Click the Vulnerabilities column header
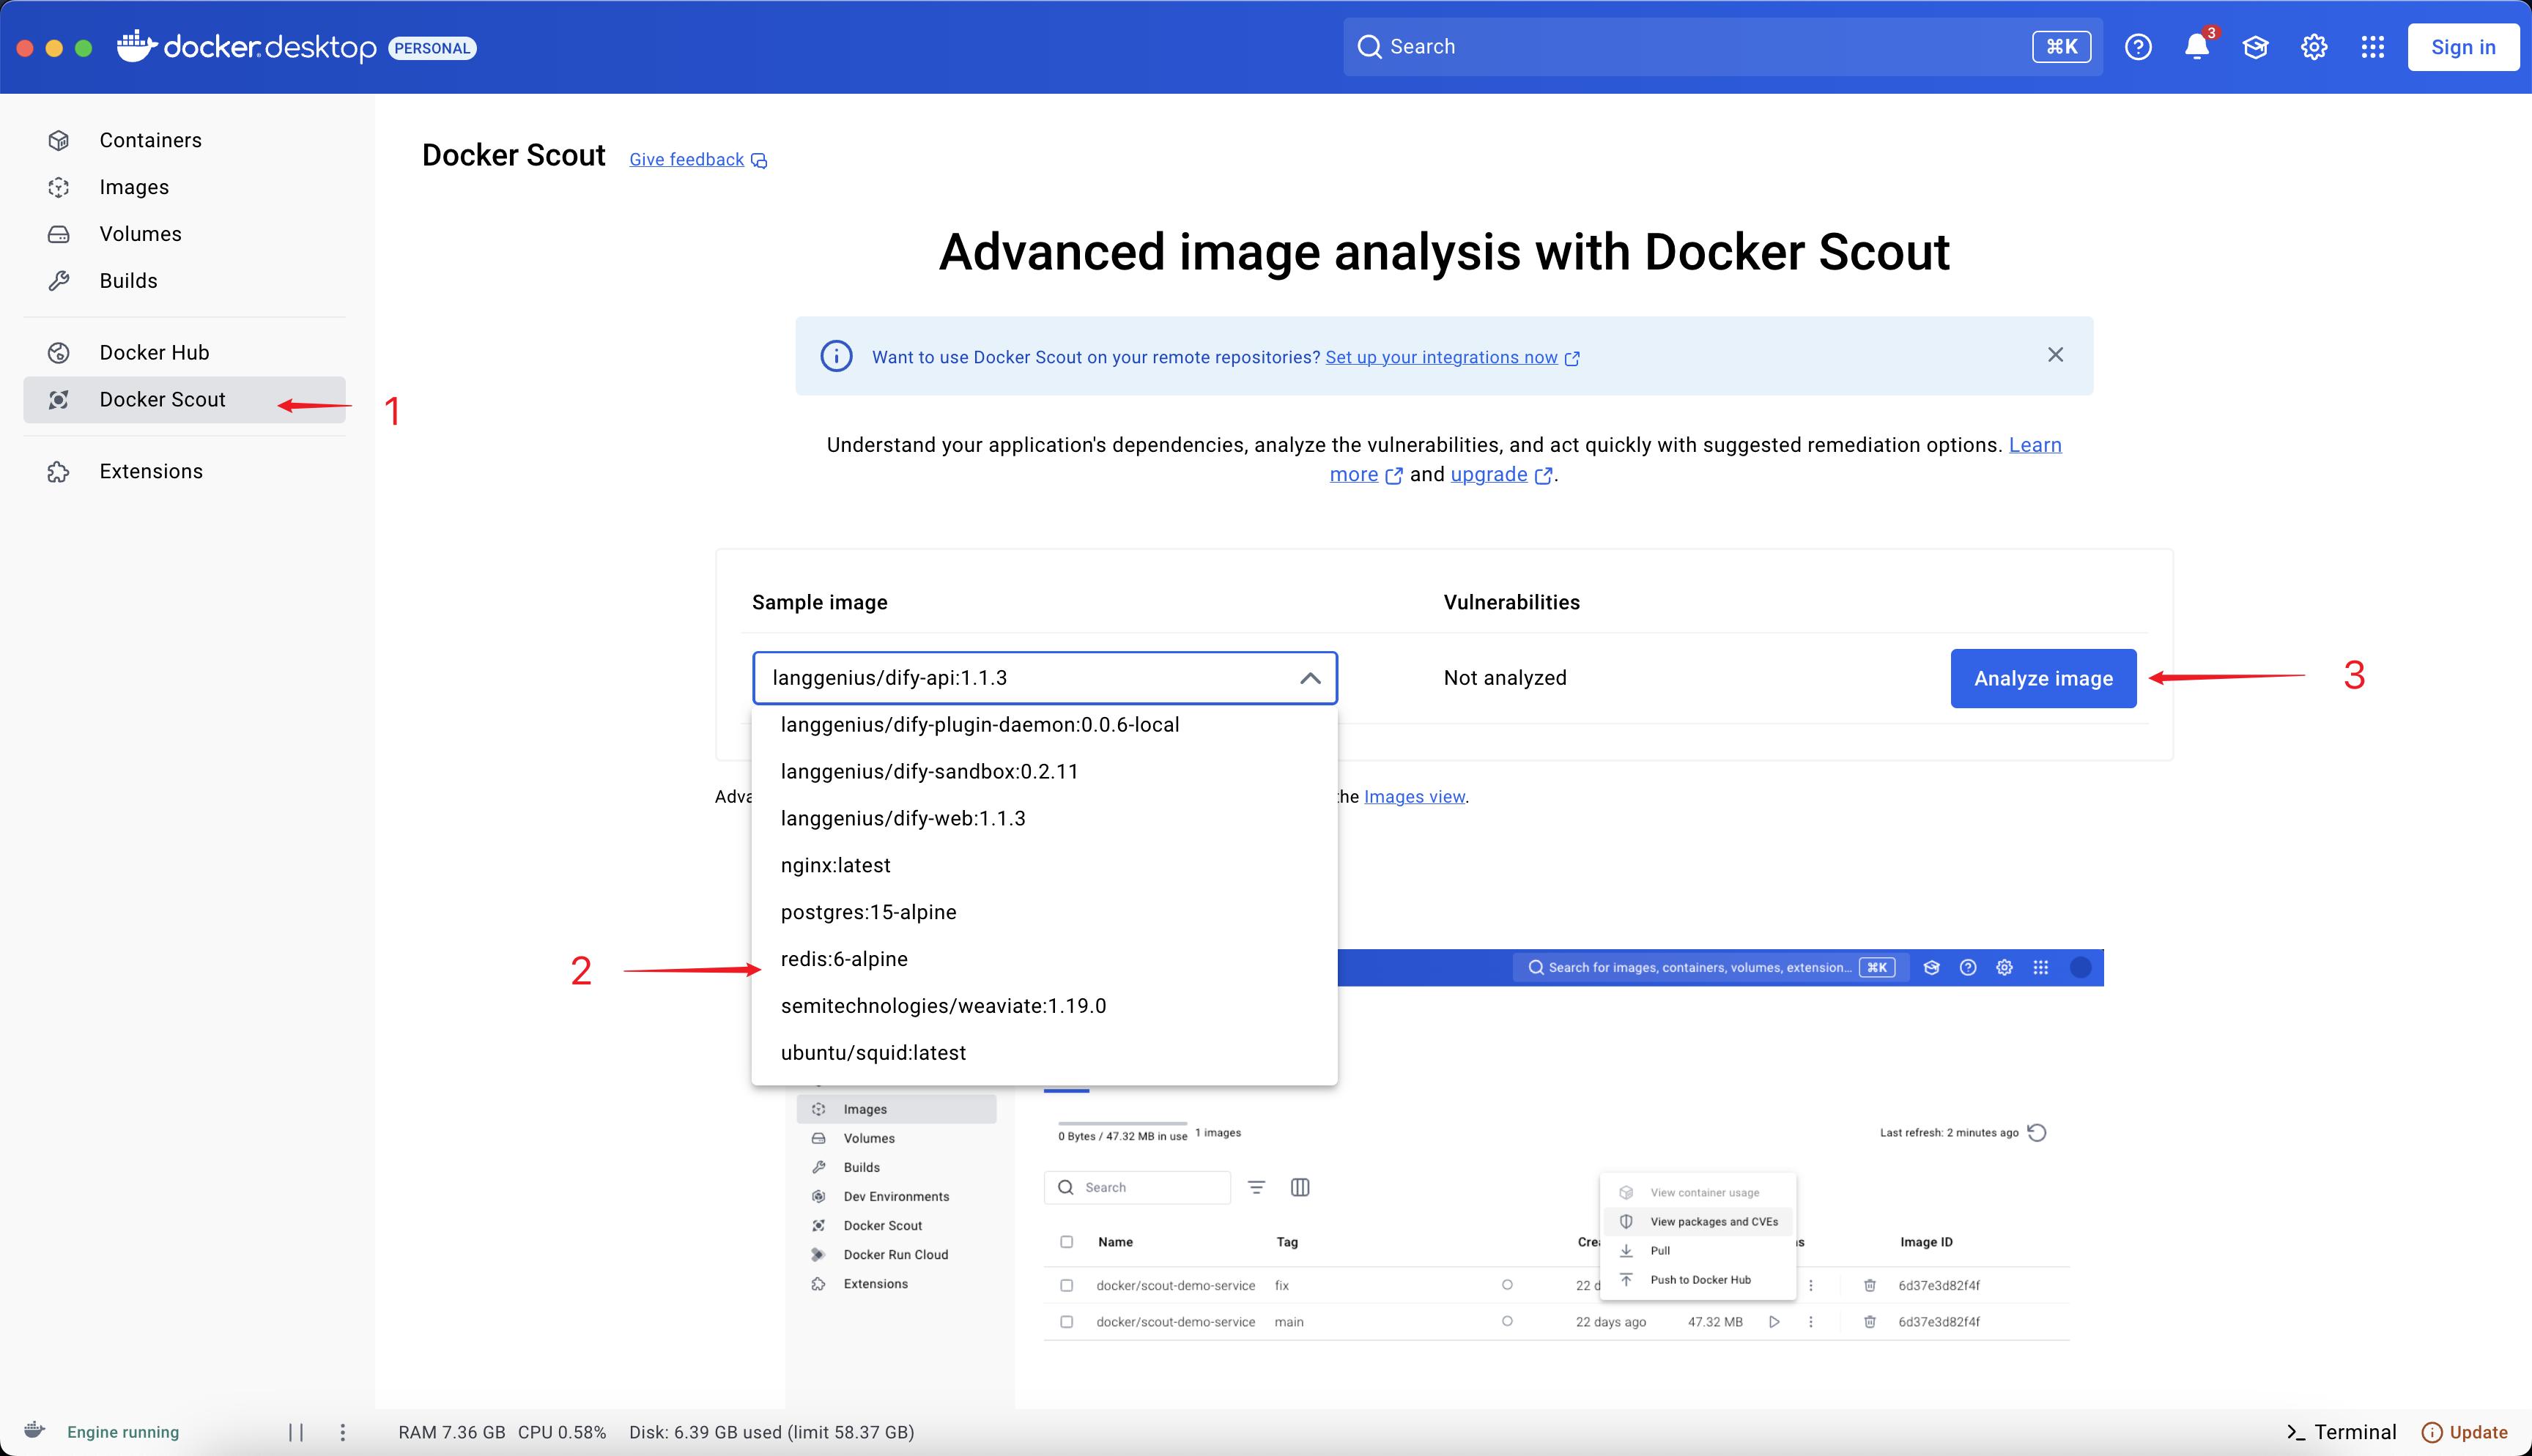The image size is (2532, 1456). coord(1512,602)
